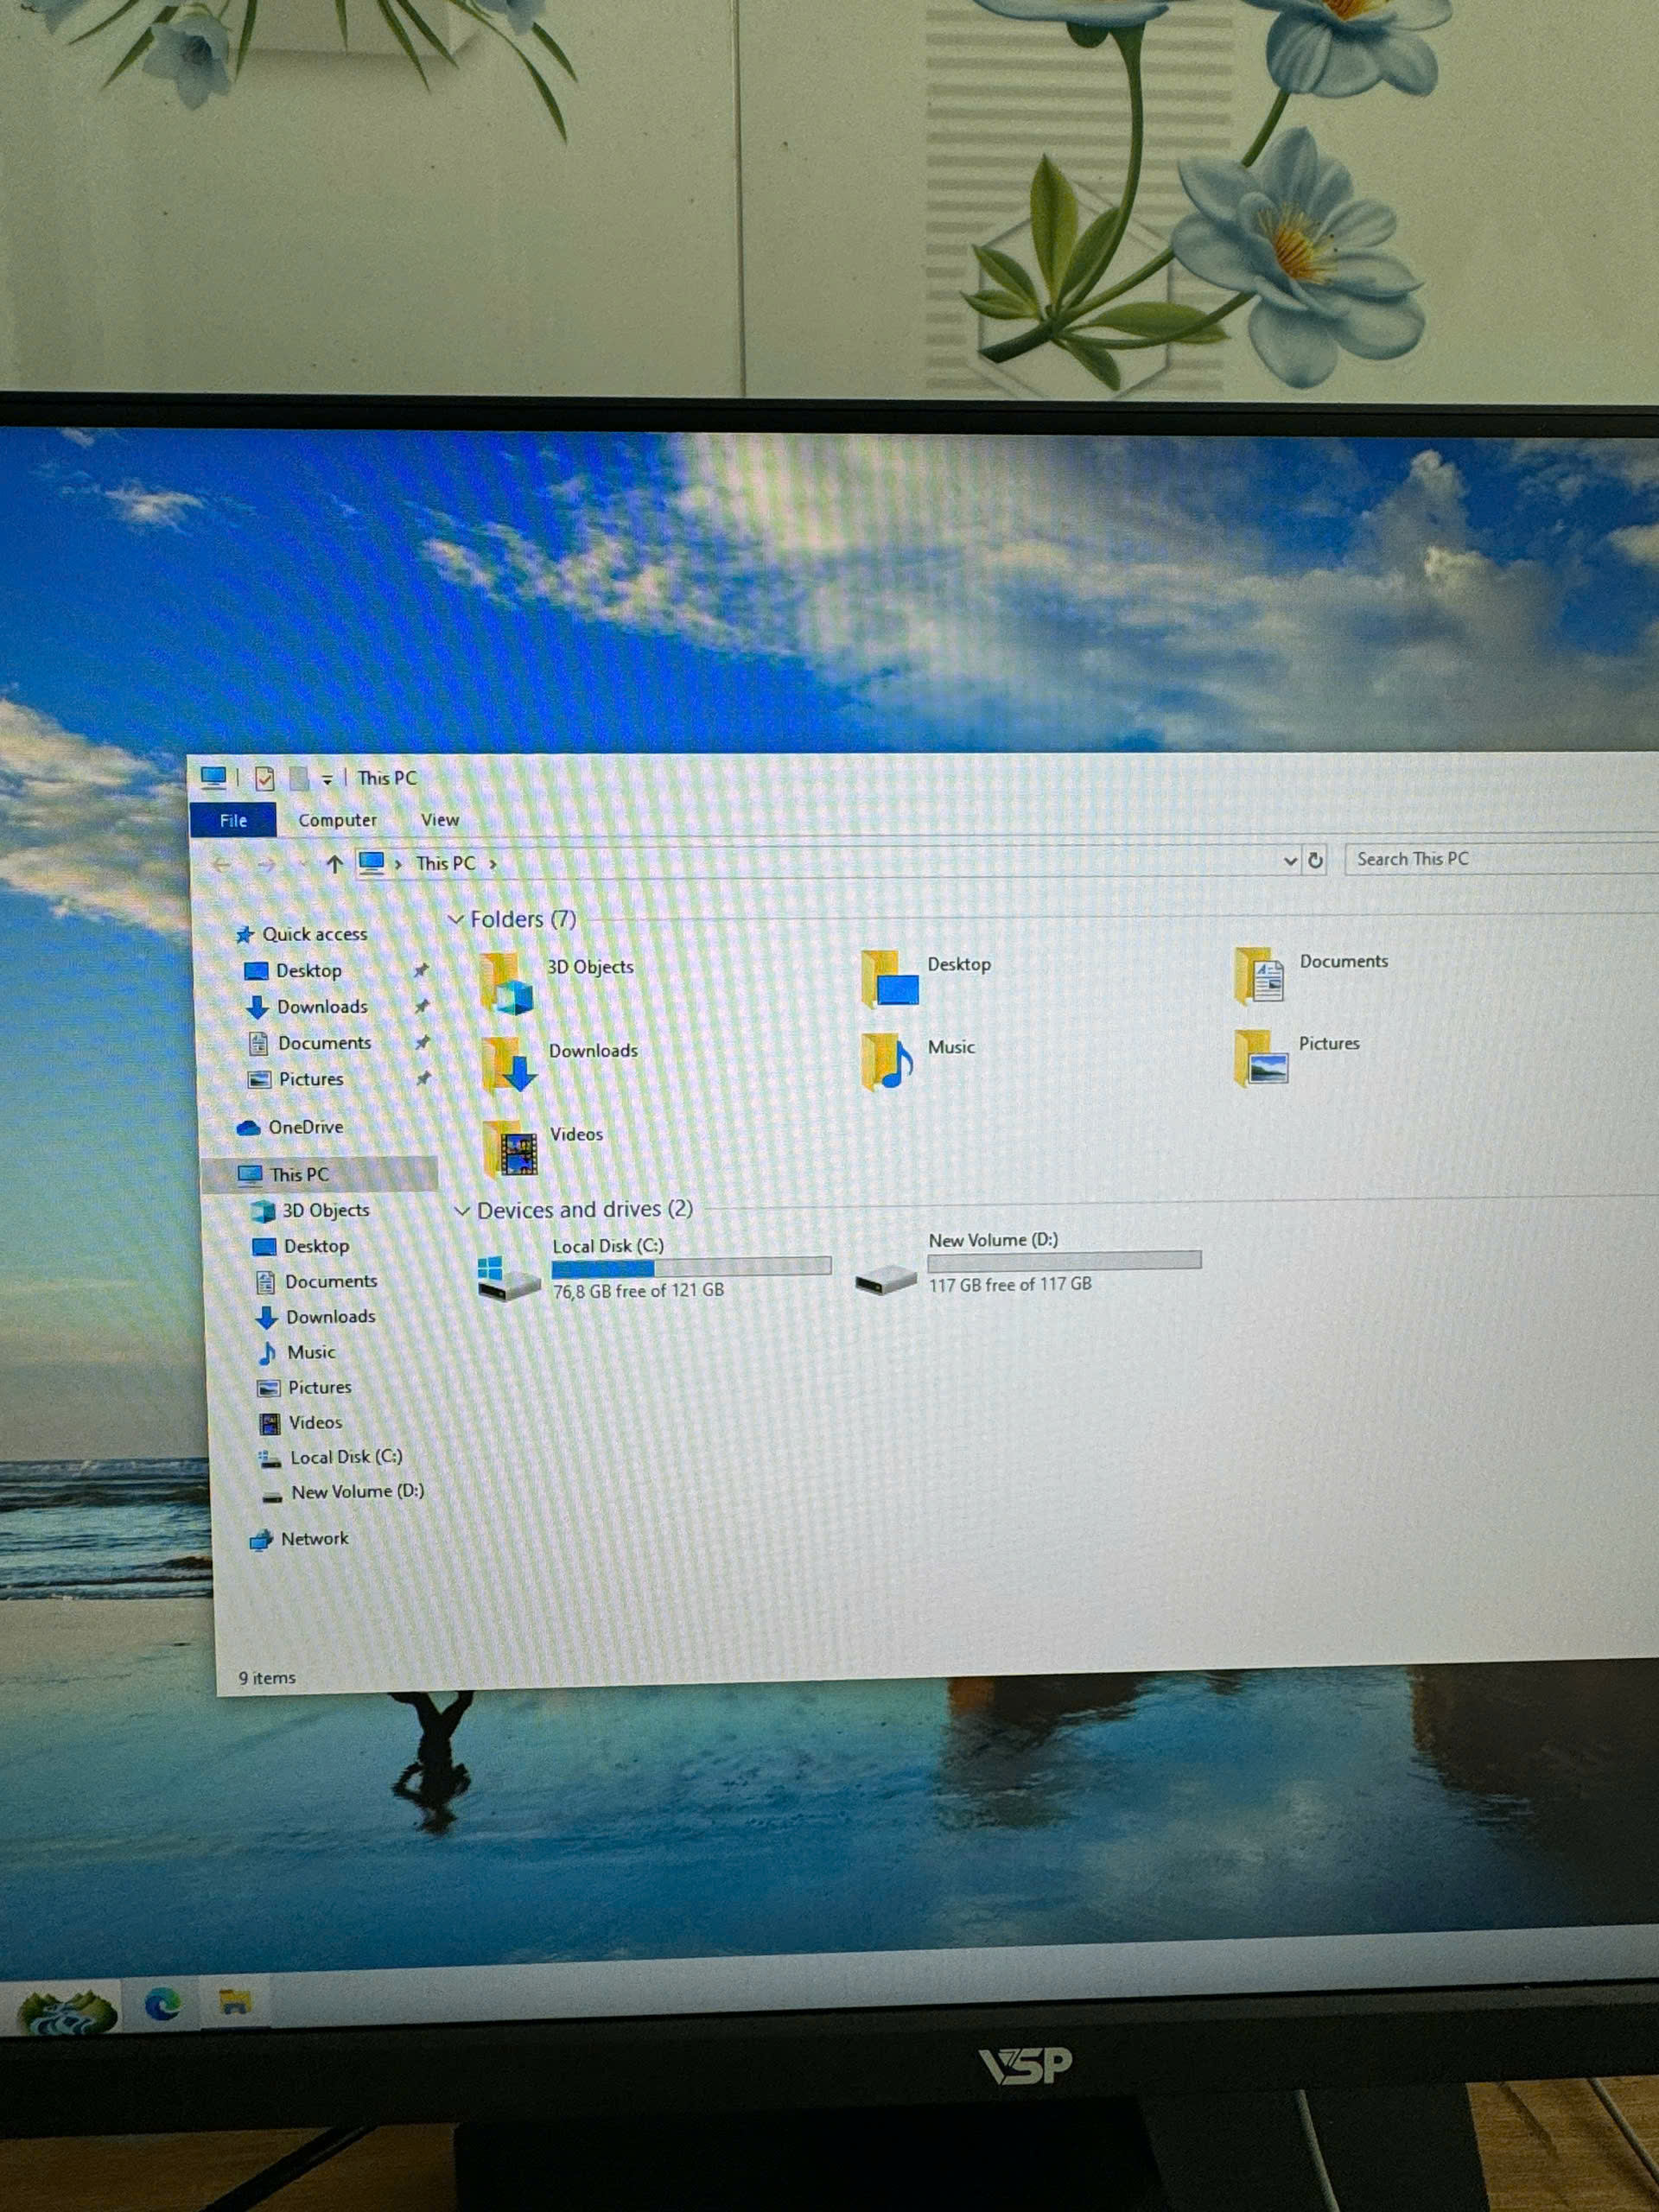Open the 3D Objects folder icon in Folders
Viewport: 1659px width, 2212px height.
[507, 983]
